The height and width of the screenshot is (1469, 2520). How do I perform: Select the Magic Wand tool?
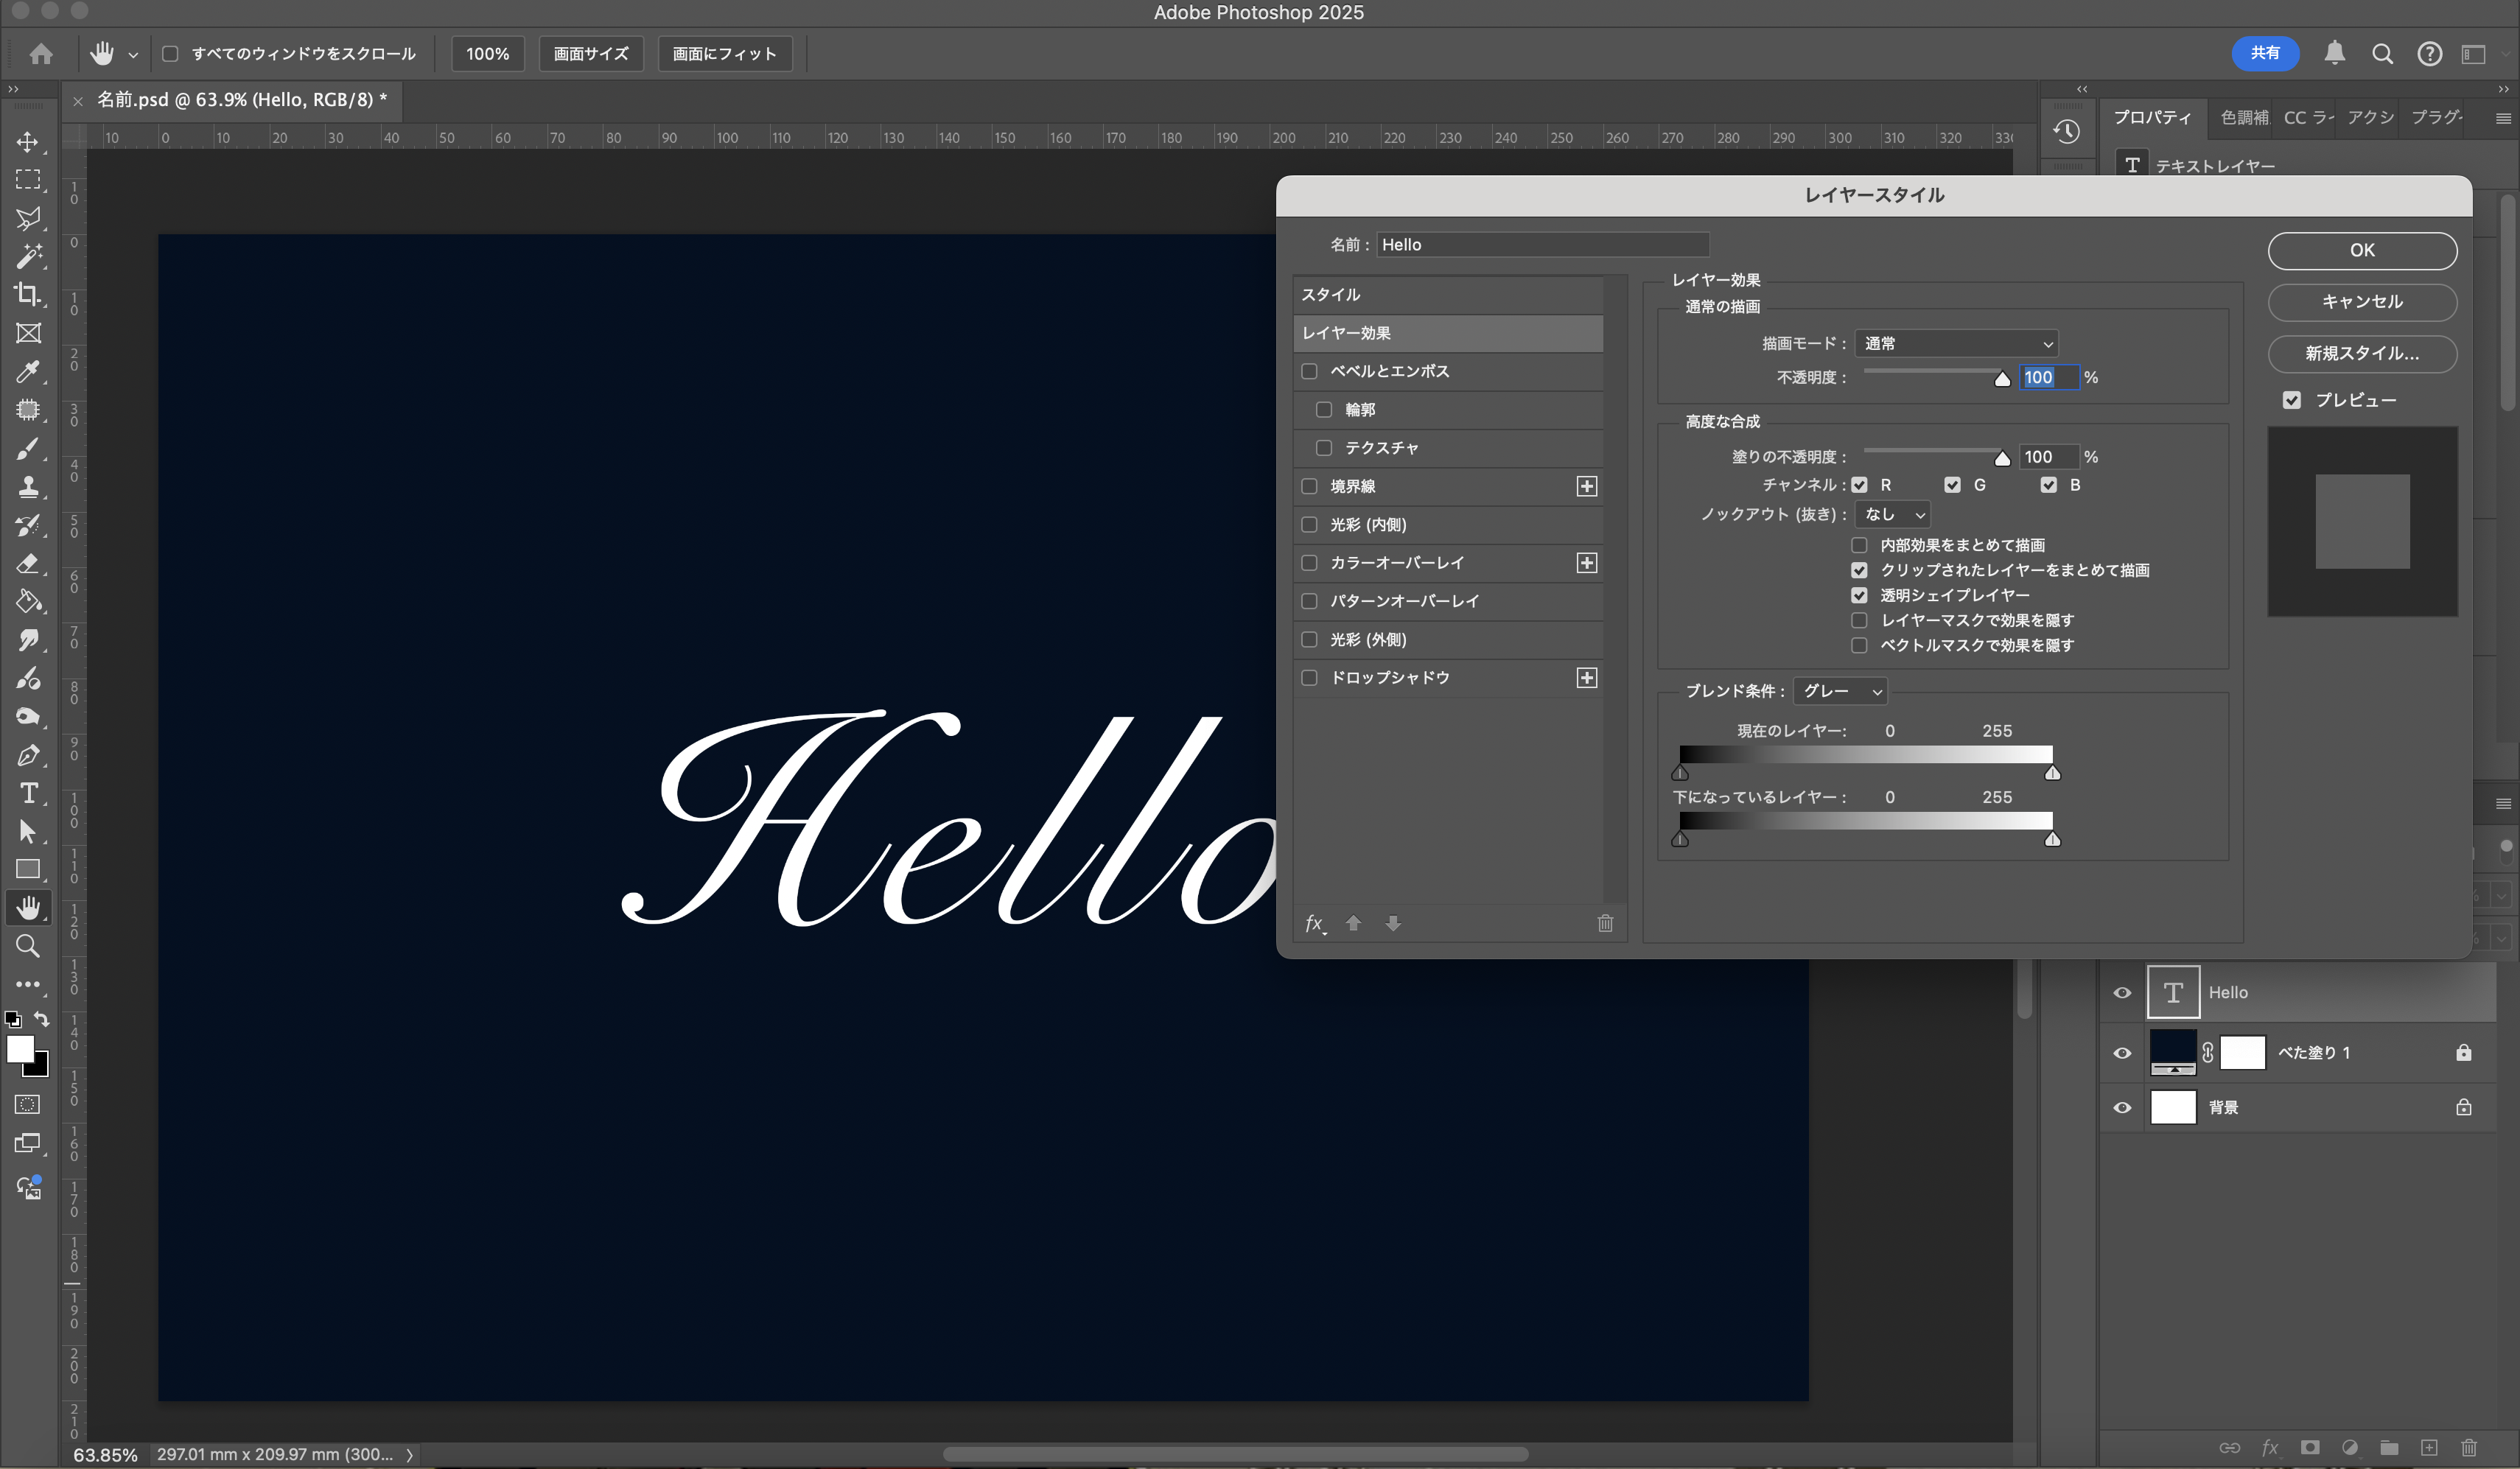[x=28, y=256]
